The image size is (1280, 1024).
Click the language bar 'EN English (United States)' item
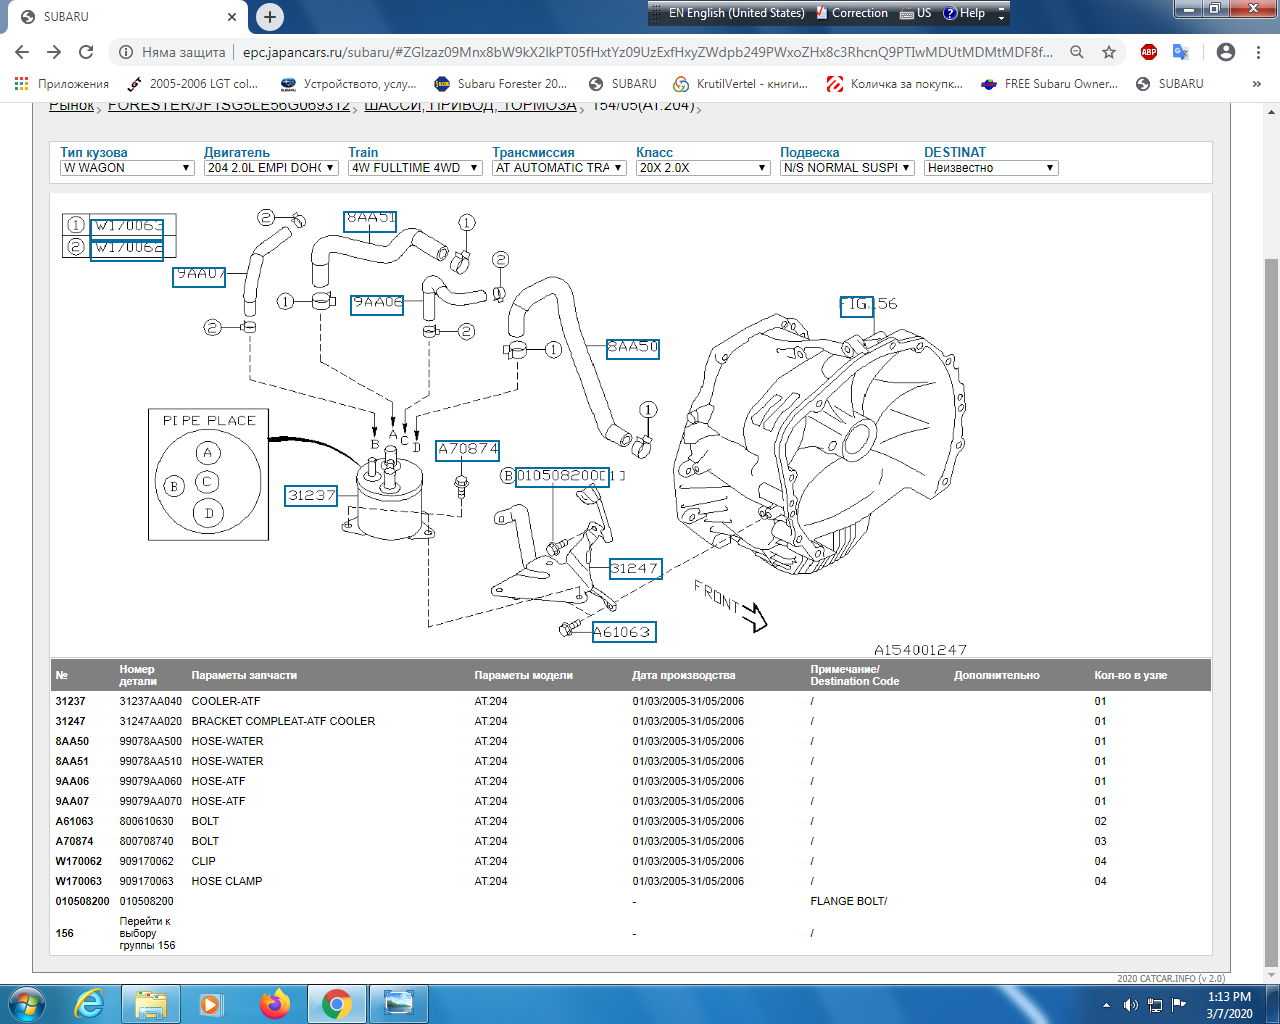736,13
